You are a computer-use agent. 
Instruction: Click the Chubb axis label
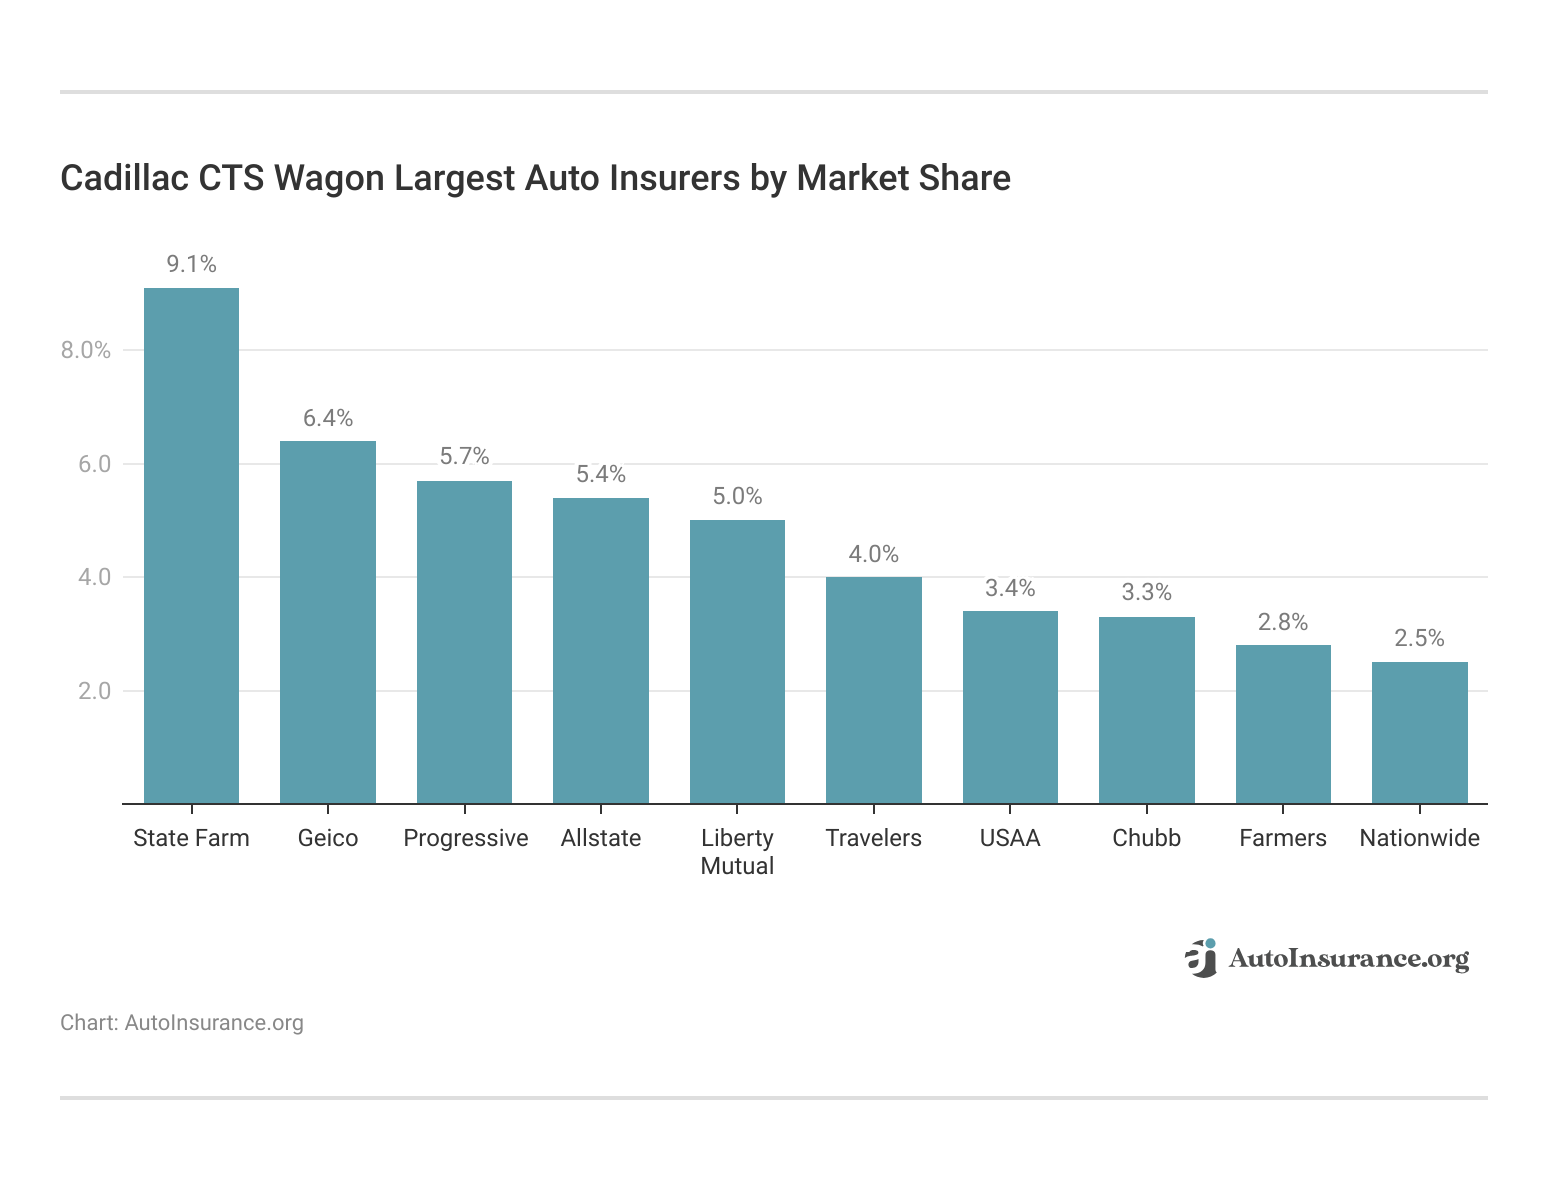(x=1147, y=838)
